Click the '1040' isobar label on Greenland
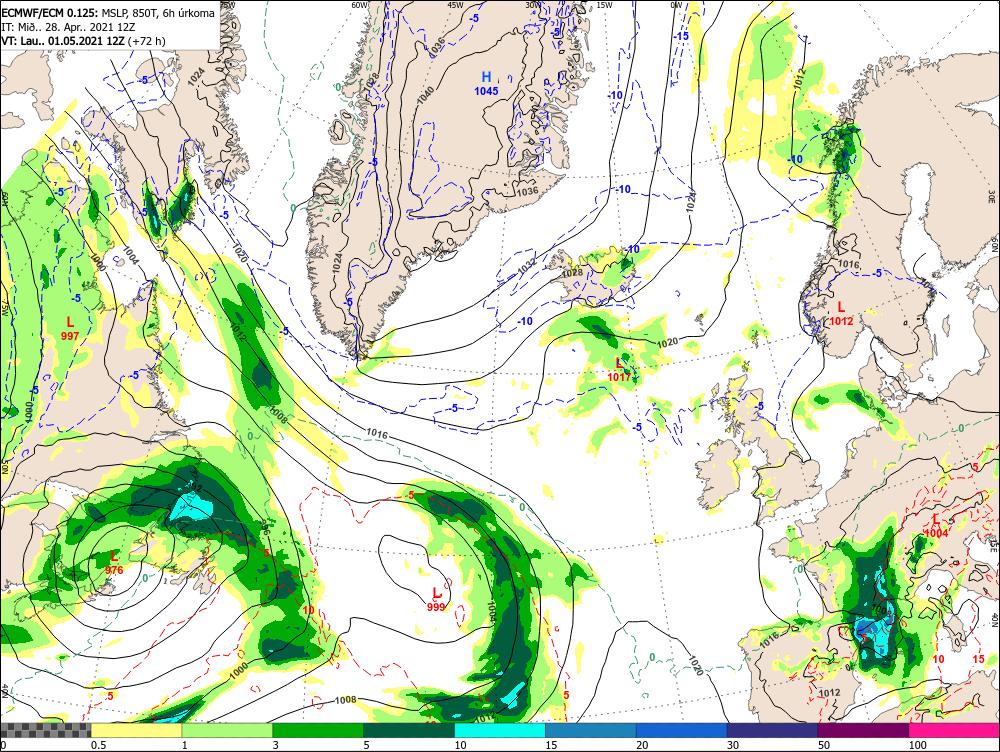 tap(426, 96)
